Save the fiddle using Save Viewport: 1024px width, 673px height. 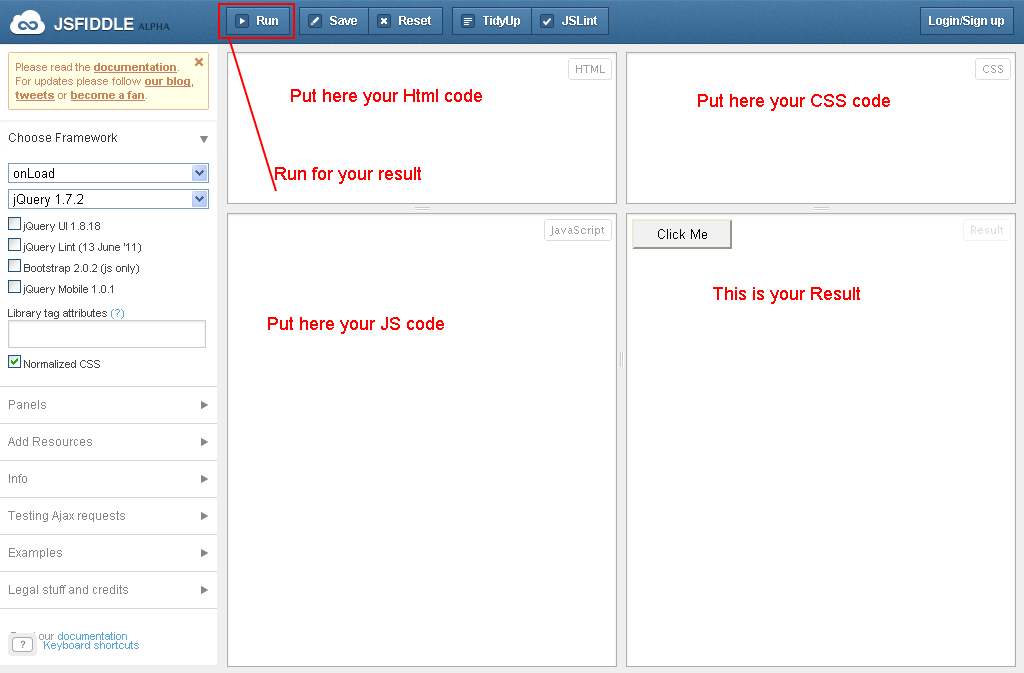[x=334, y=21]
